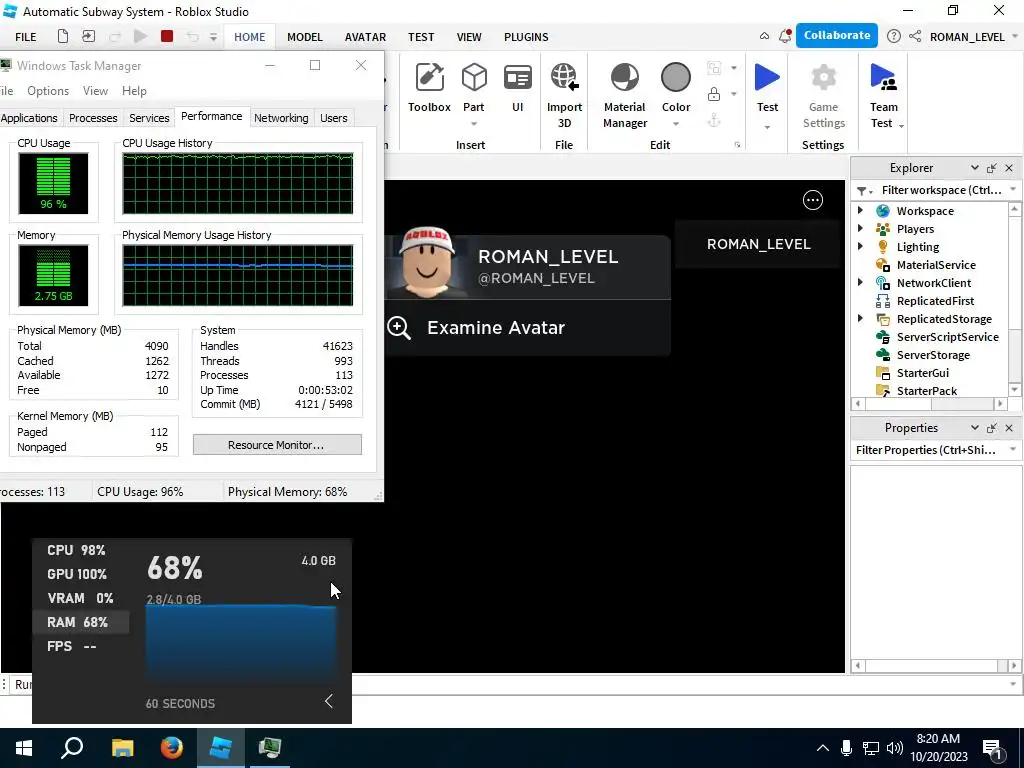Open the Services tab in Task Manager
Image resolution: width=1024 pixels, height=768 pixels.
tap(149, 118)
